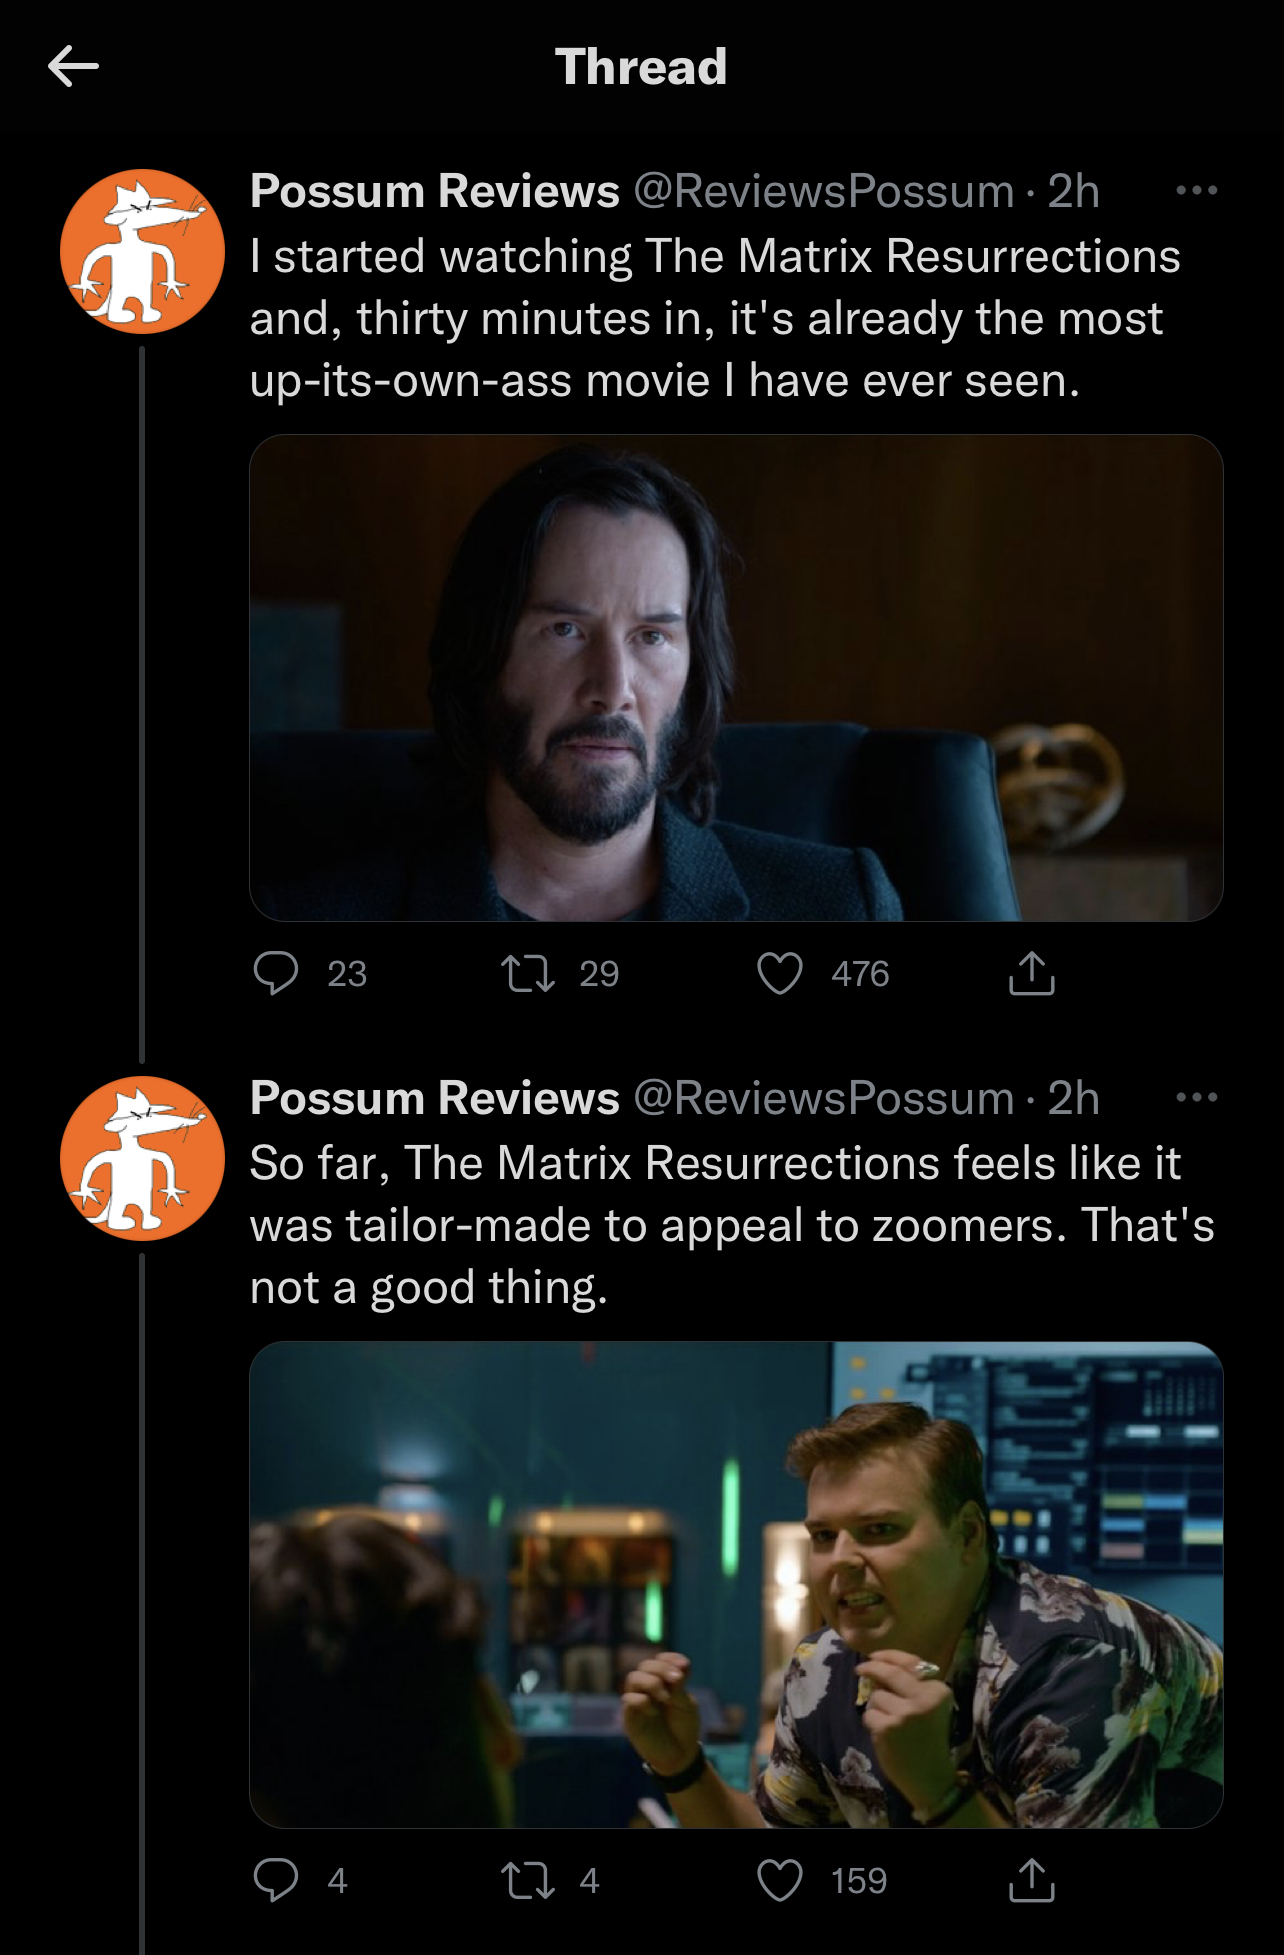Open the tweet text about tailor-made for zoomers
Screen dimensions: 1284x1955
pyautogui.click(x=732, y=1225)
